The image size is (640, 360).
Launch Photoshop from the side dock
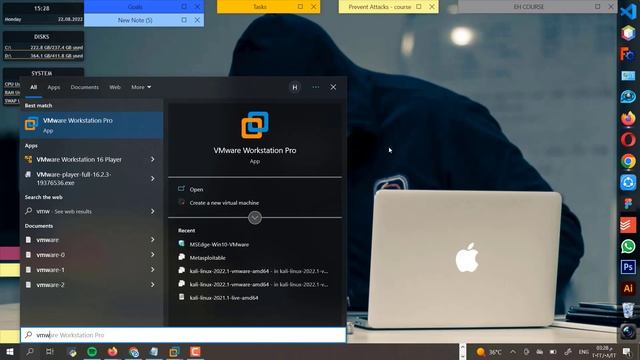pos(628,267)
